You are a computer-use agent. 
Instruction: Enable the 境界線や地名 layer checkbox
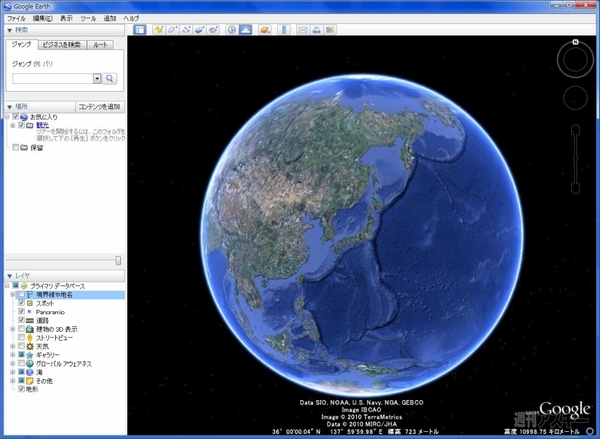tap(21, 295)
